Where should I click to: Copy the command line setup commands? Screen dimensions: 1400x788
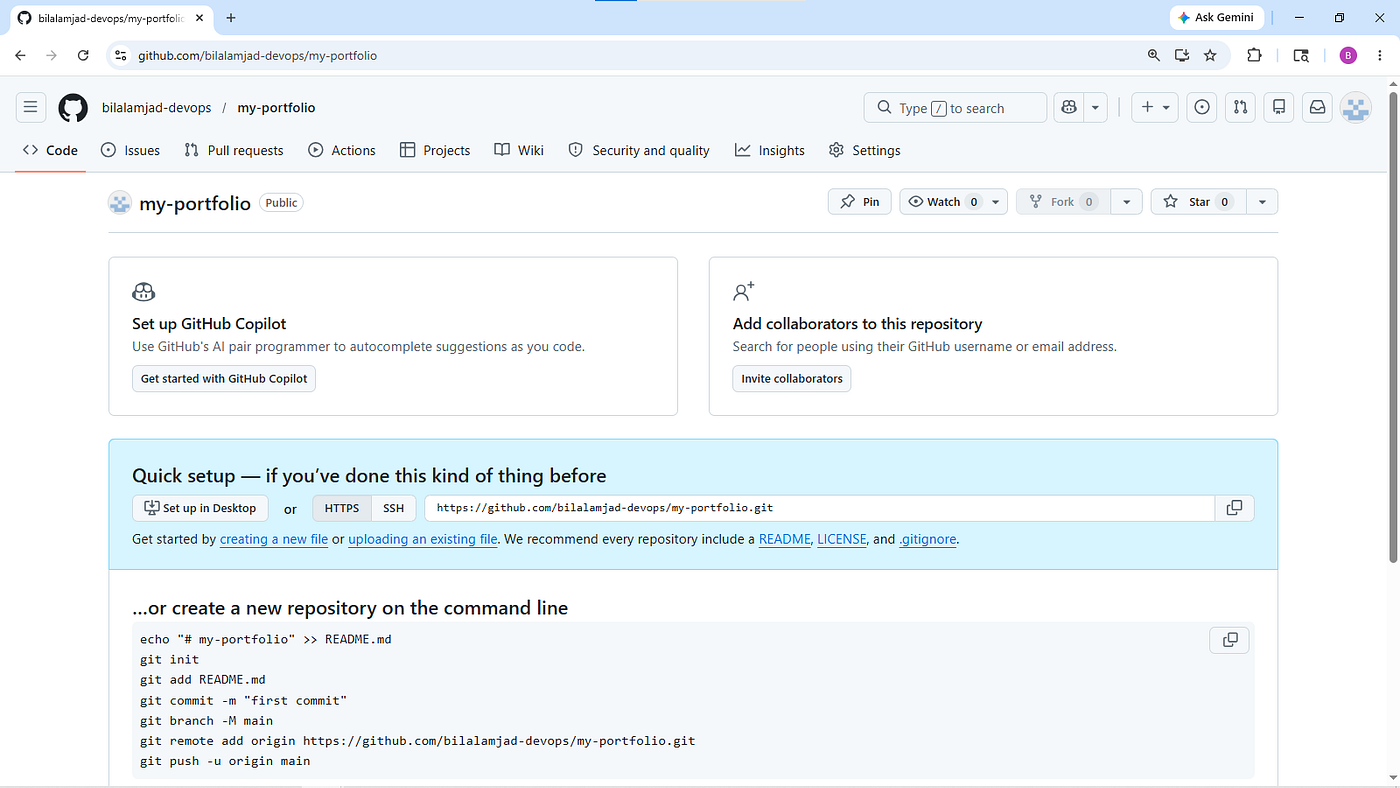coord(1230,639)
